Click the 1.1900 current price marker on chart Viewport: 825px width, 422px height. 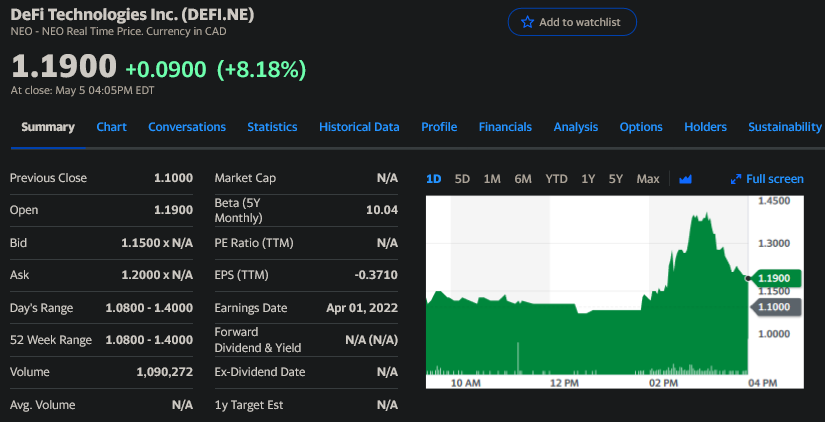tap(774, 278)
